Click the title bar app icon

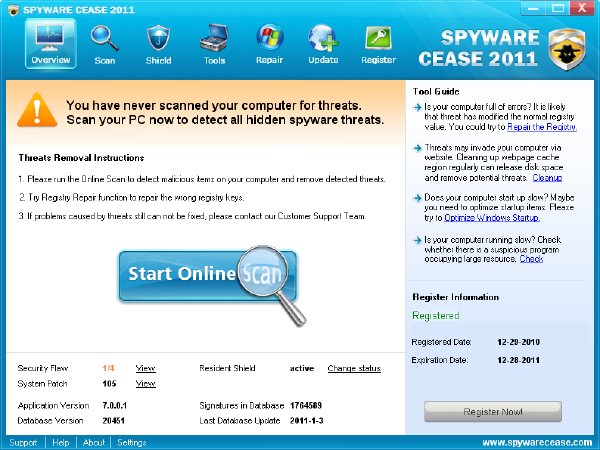click(x=13, y=10)
